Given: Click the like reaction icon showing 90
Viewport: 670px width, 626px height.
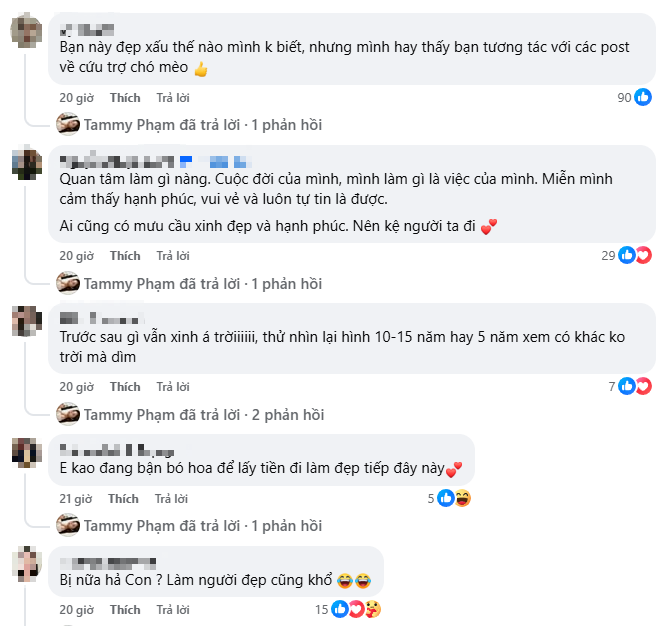Looking at the screenshot, I should point(643,98).
